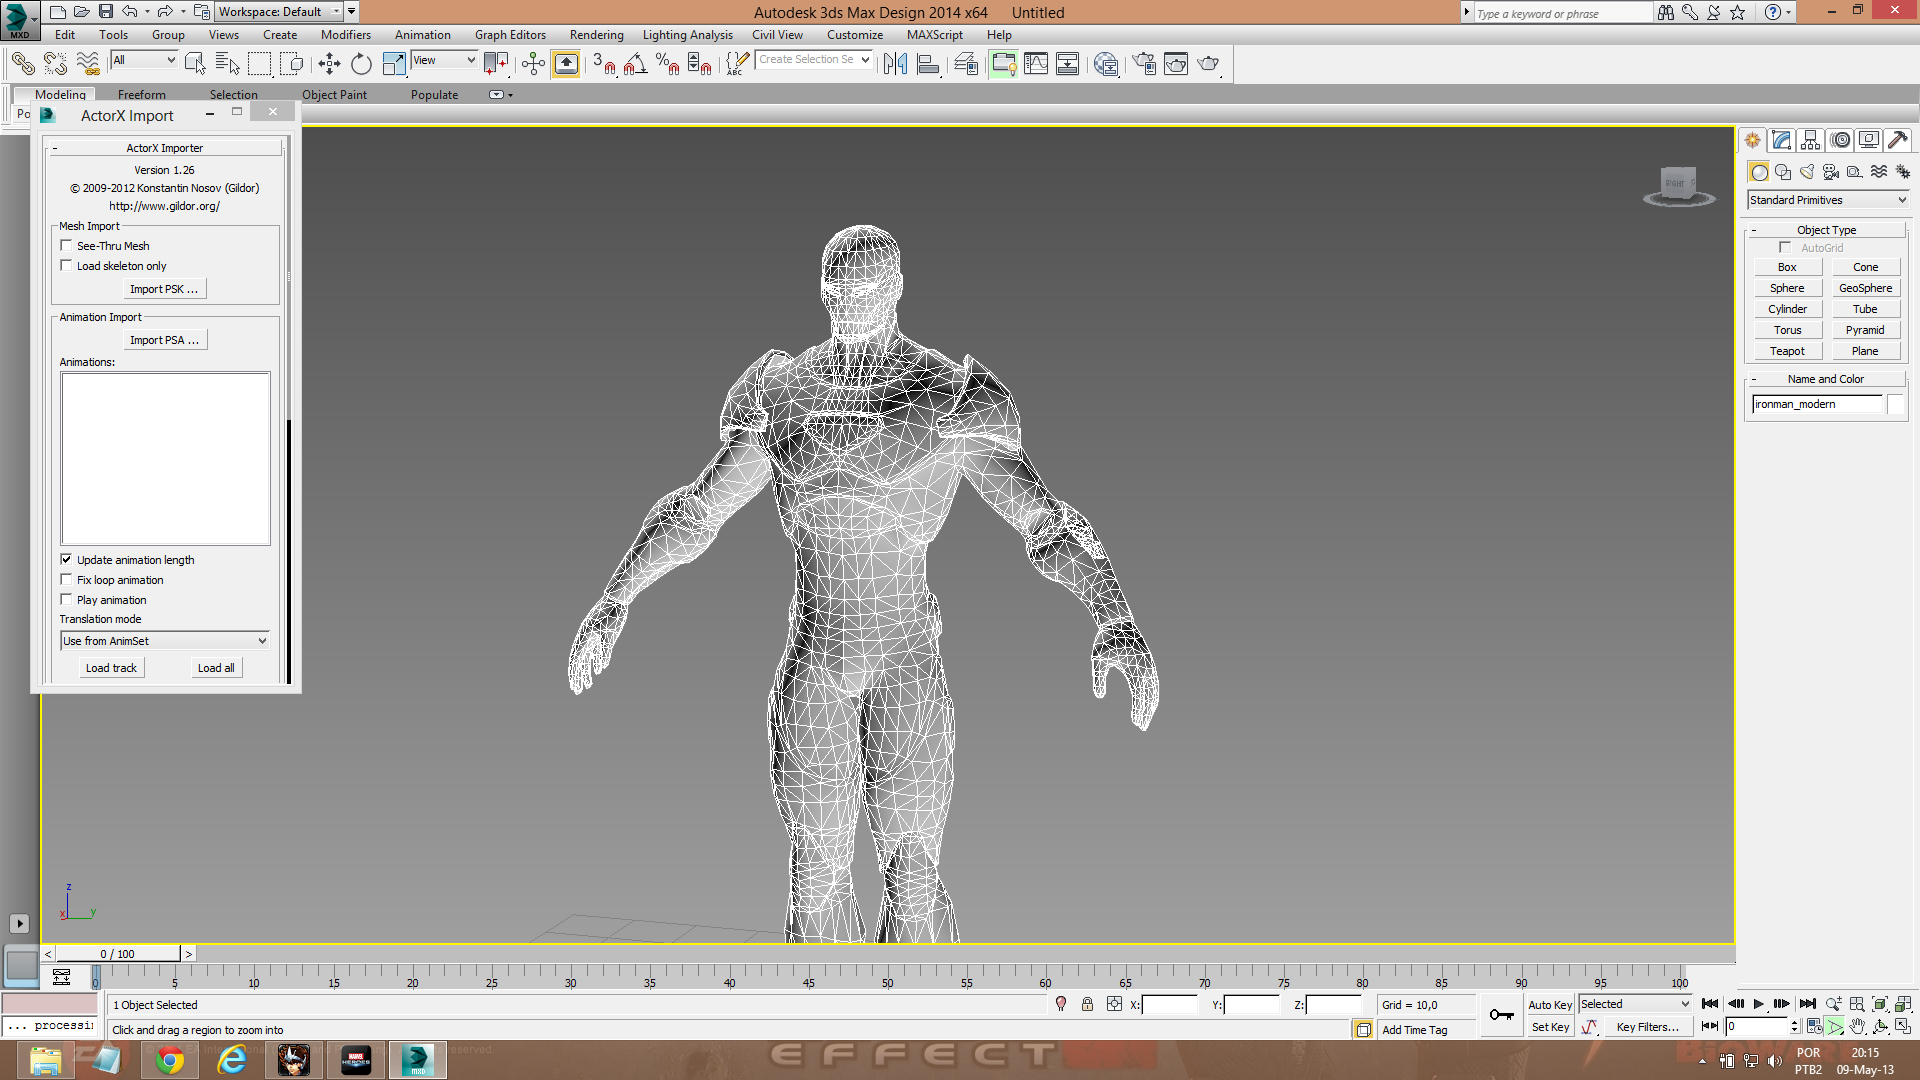Toggle the AutoGrid checkbox
Image resolution: width=1920 pixels, height=1080 pixels.
click(1785, 247)
